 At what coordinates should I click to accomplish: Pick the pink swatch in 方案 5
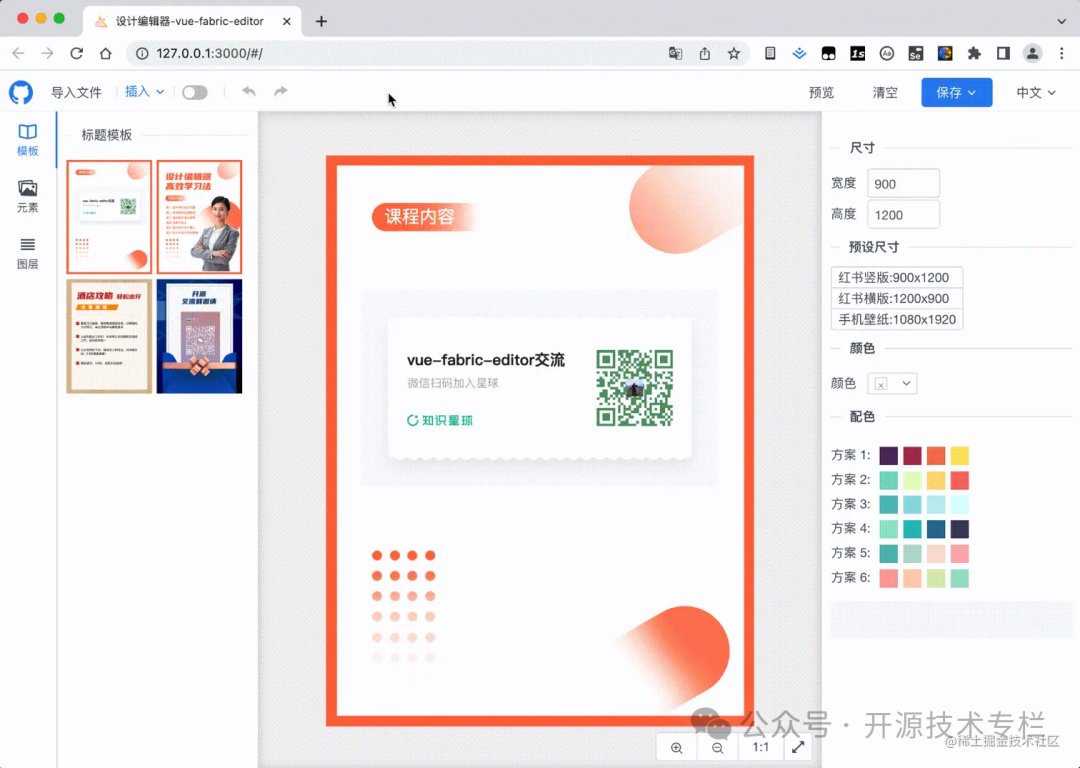959,553
